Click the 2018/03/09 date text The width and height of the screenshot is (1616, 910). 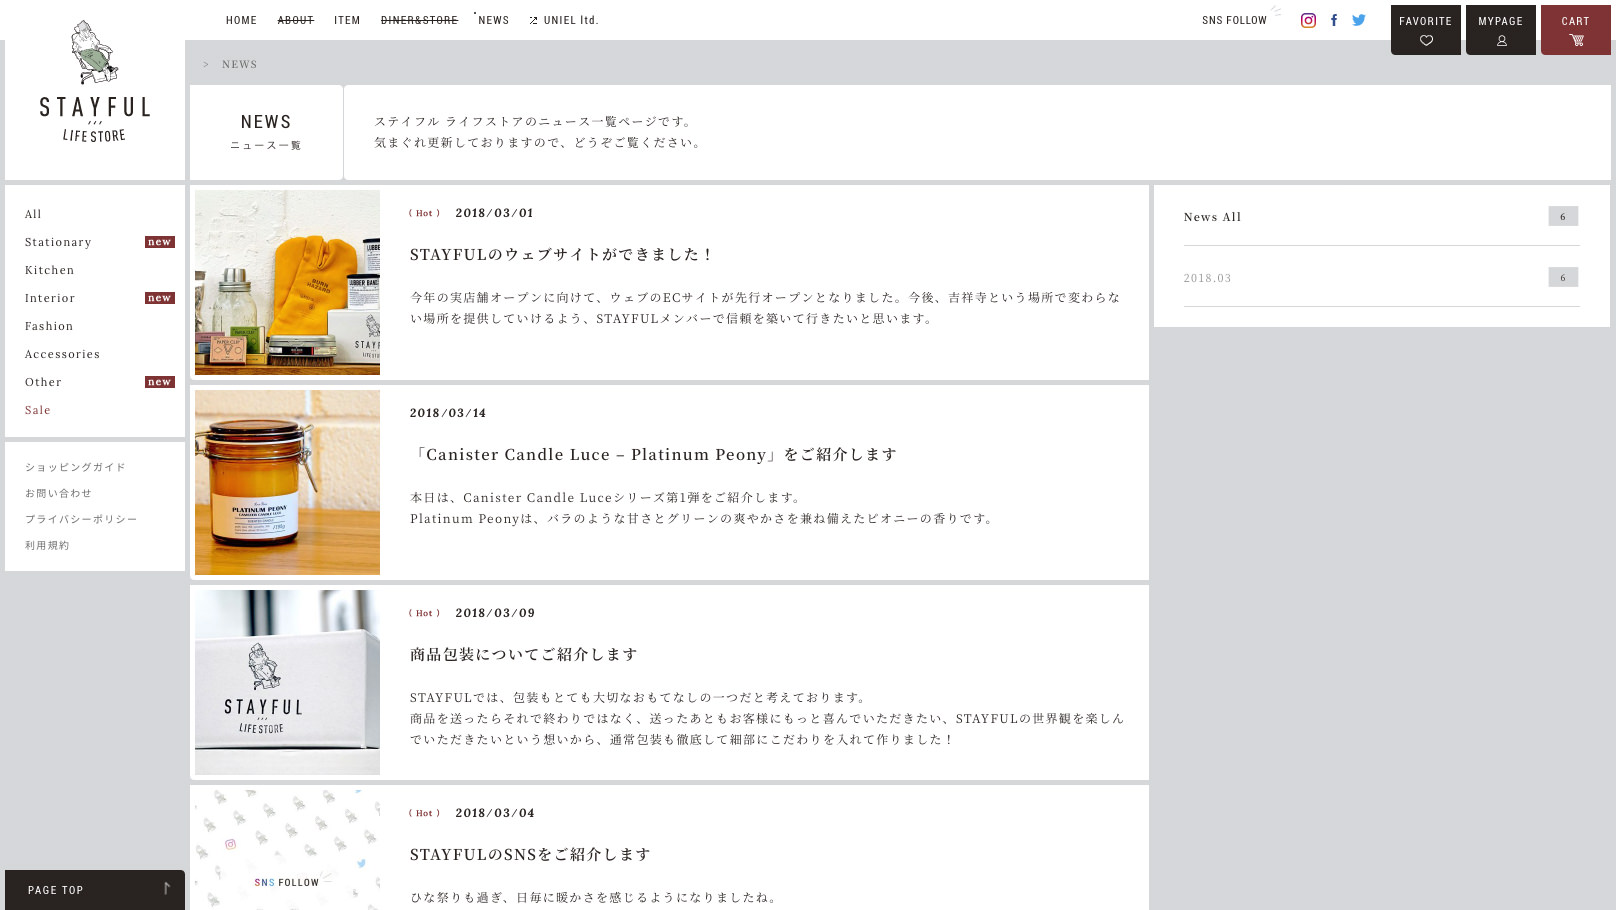coord(495,613)
